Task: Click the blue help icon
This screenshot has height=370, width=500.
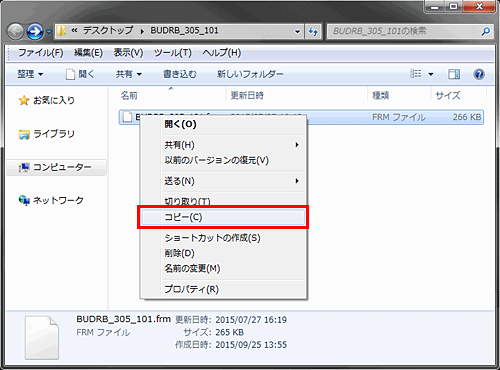Action: (479, 74)
